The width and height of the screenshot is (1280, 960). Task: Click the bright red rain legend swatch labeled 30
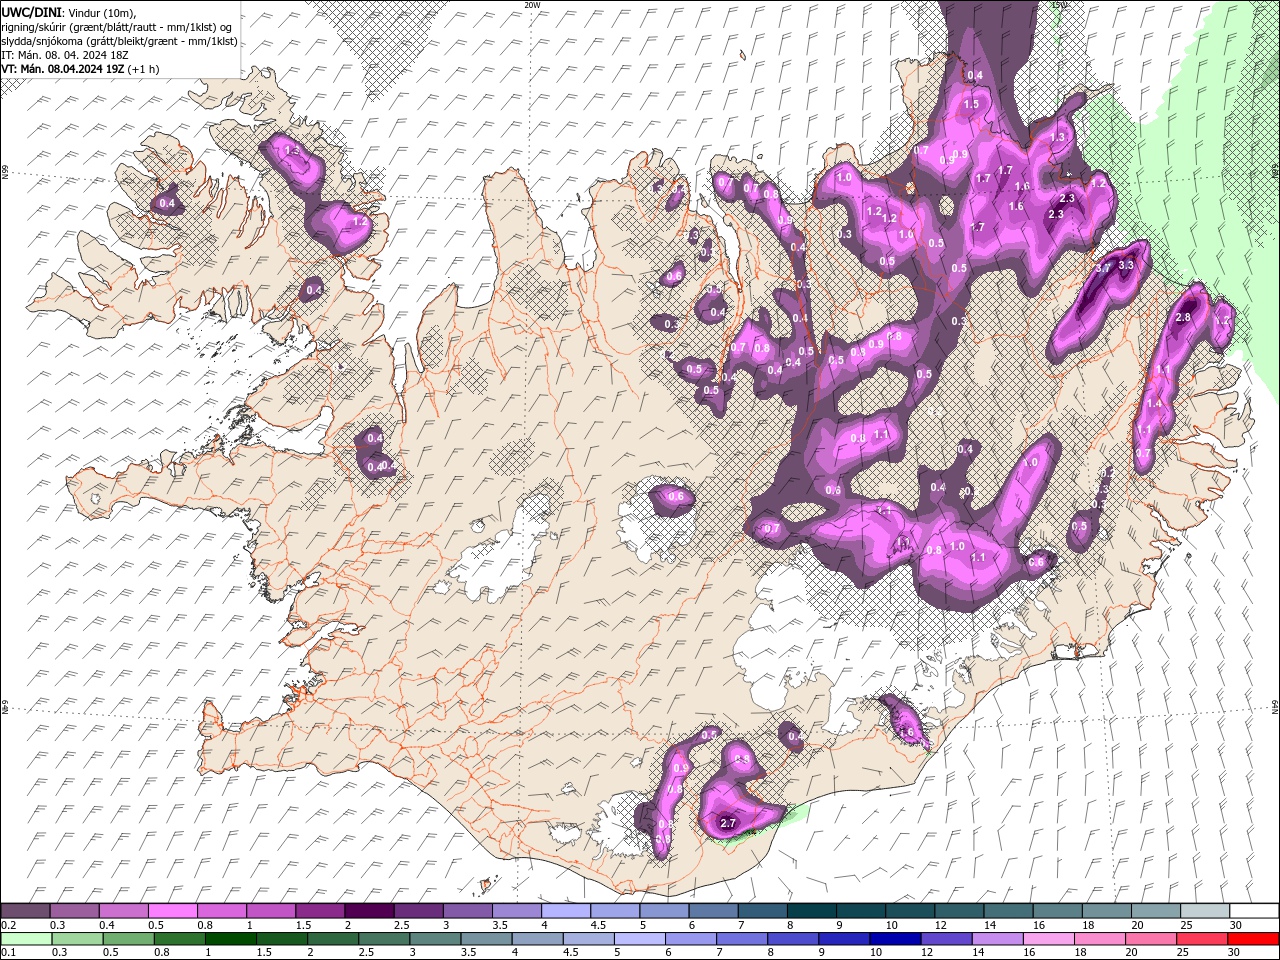coord(1253,939)
